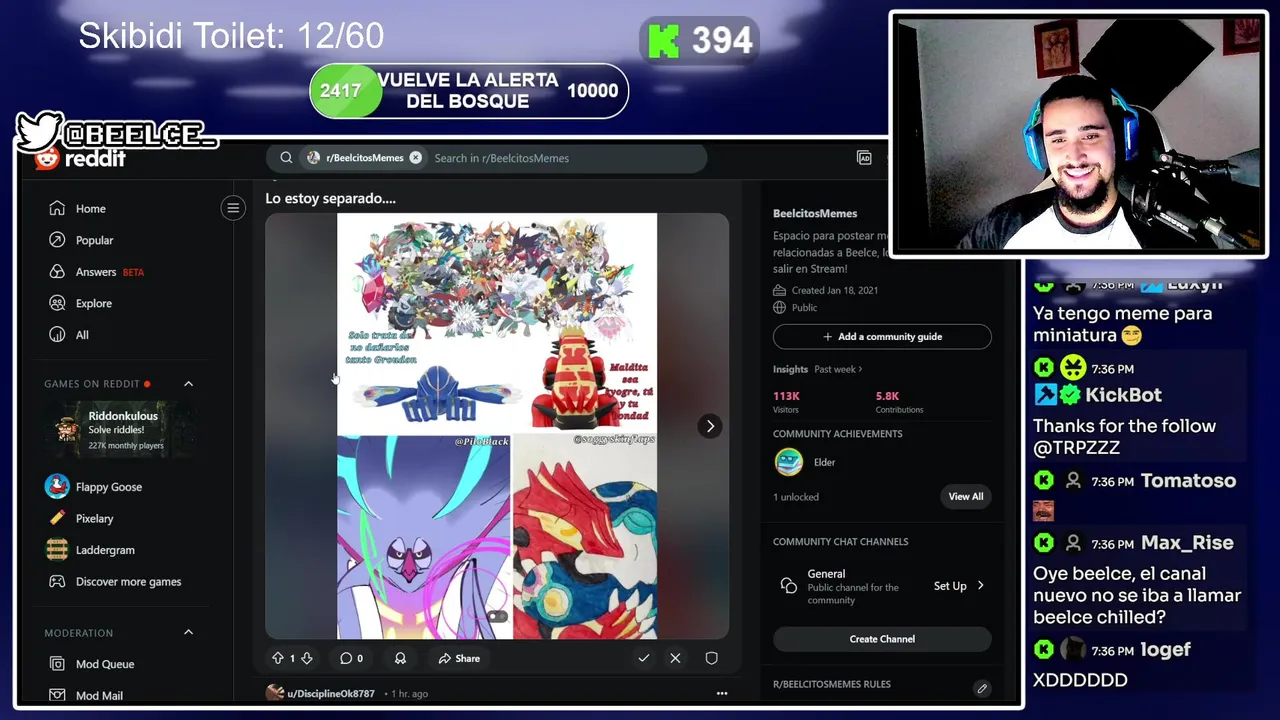This screenshot has width=1280, height=720.
Task: Open the Pokemon meme image
Action: 497,426
